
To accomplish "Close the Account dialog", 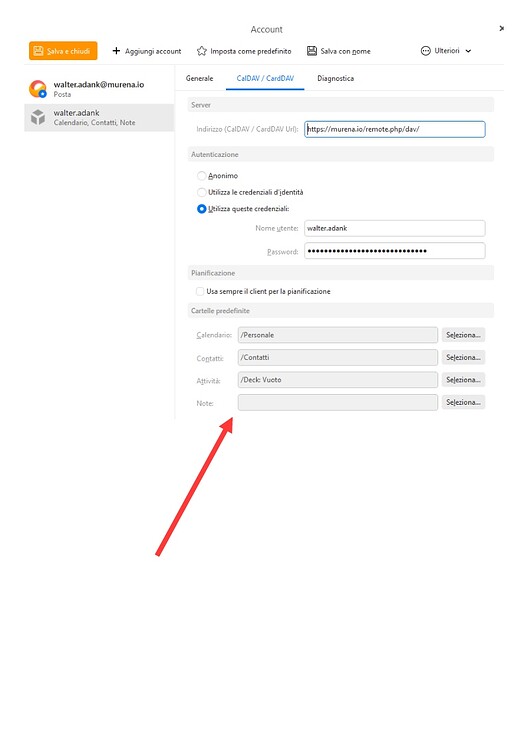I will pyautogui.click(x=501, y=29).
